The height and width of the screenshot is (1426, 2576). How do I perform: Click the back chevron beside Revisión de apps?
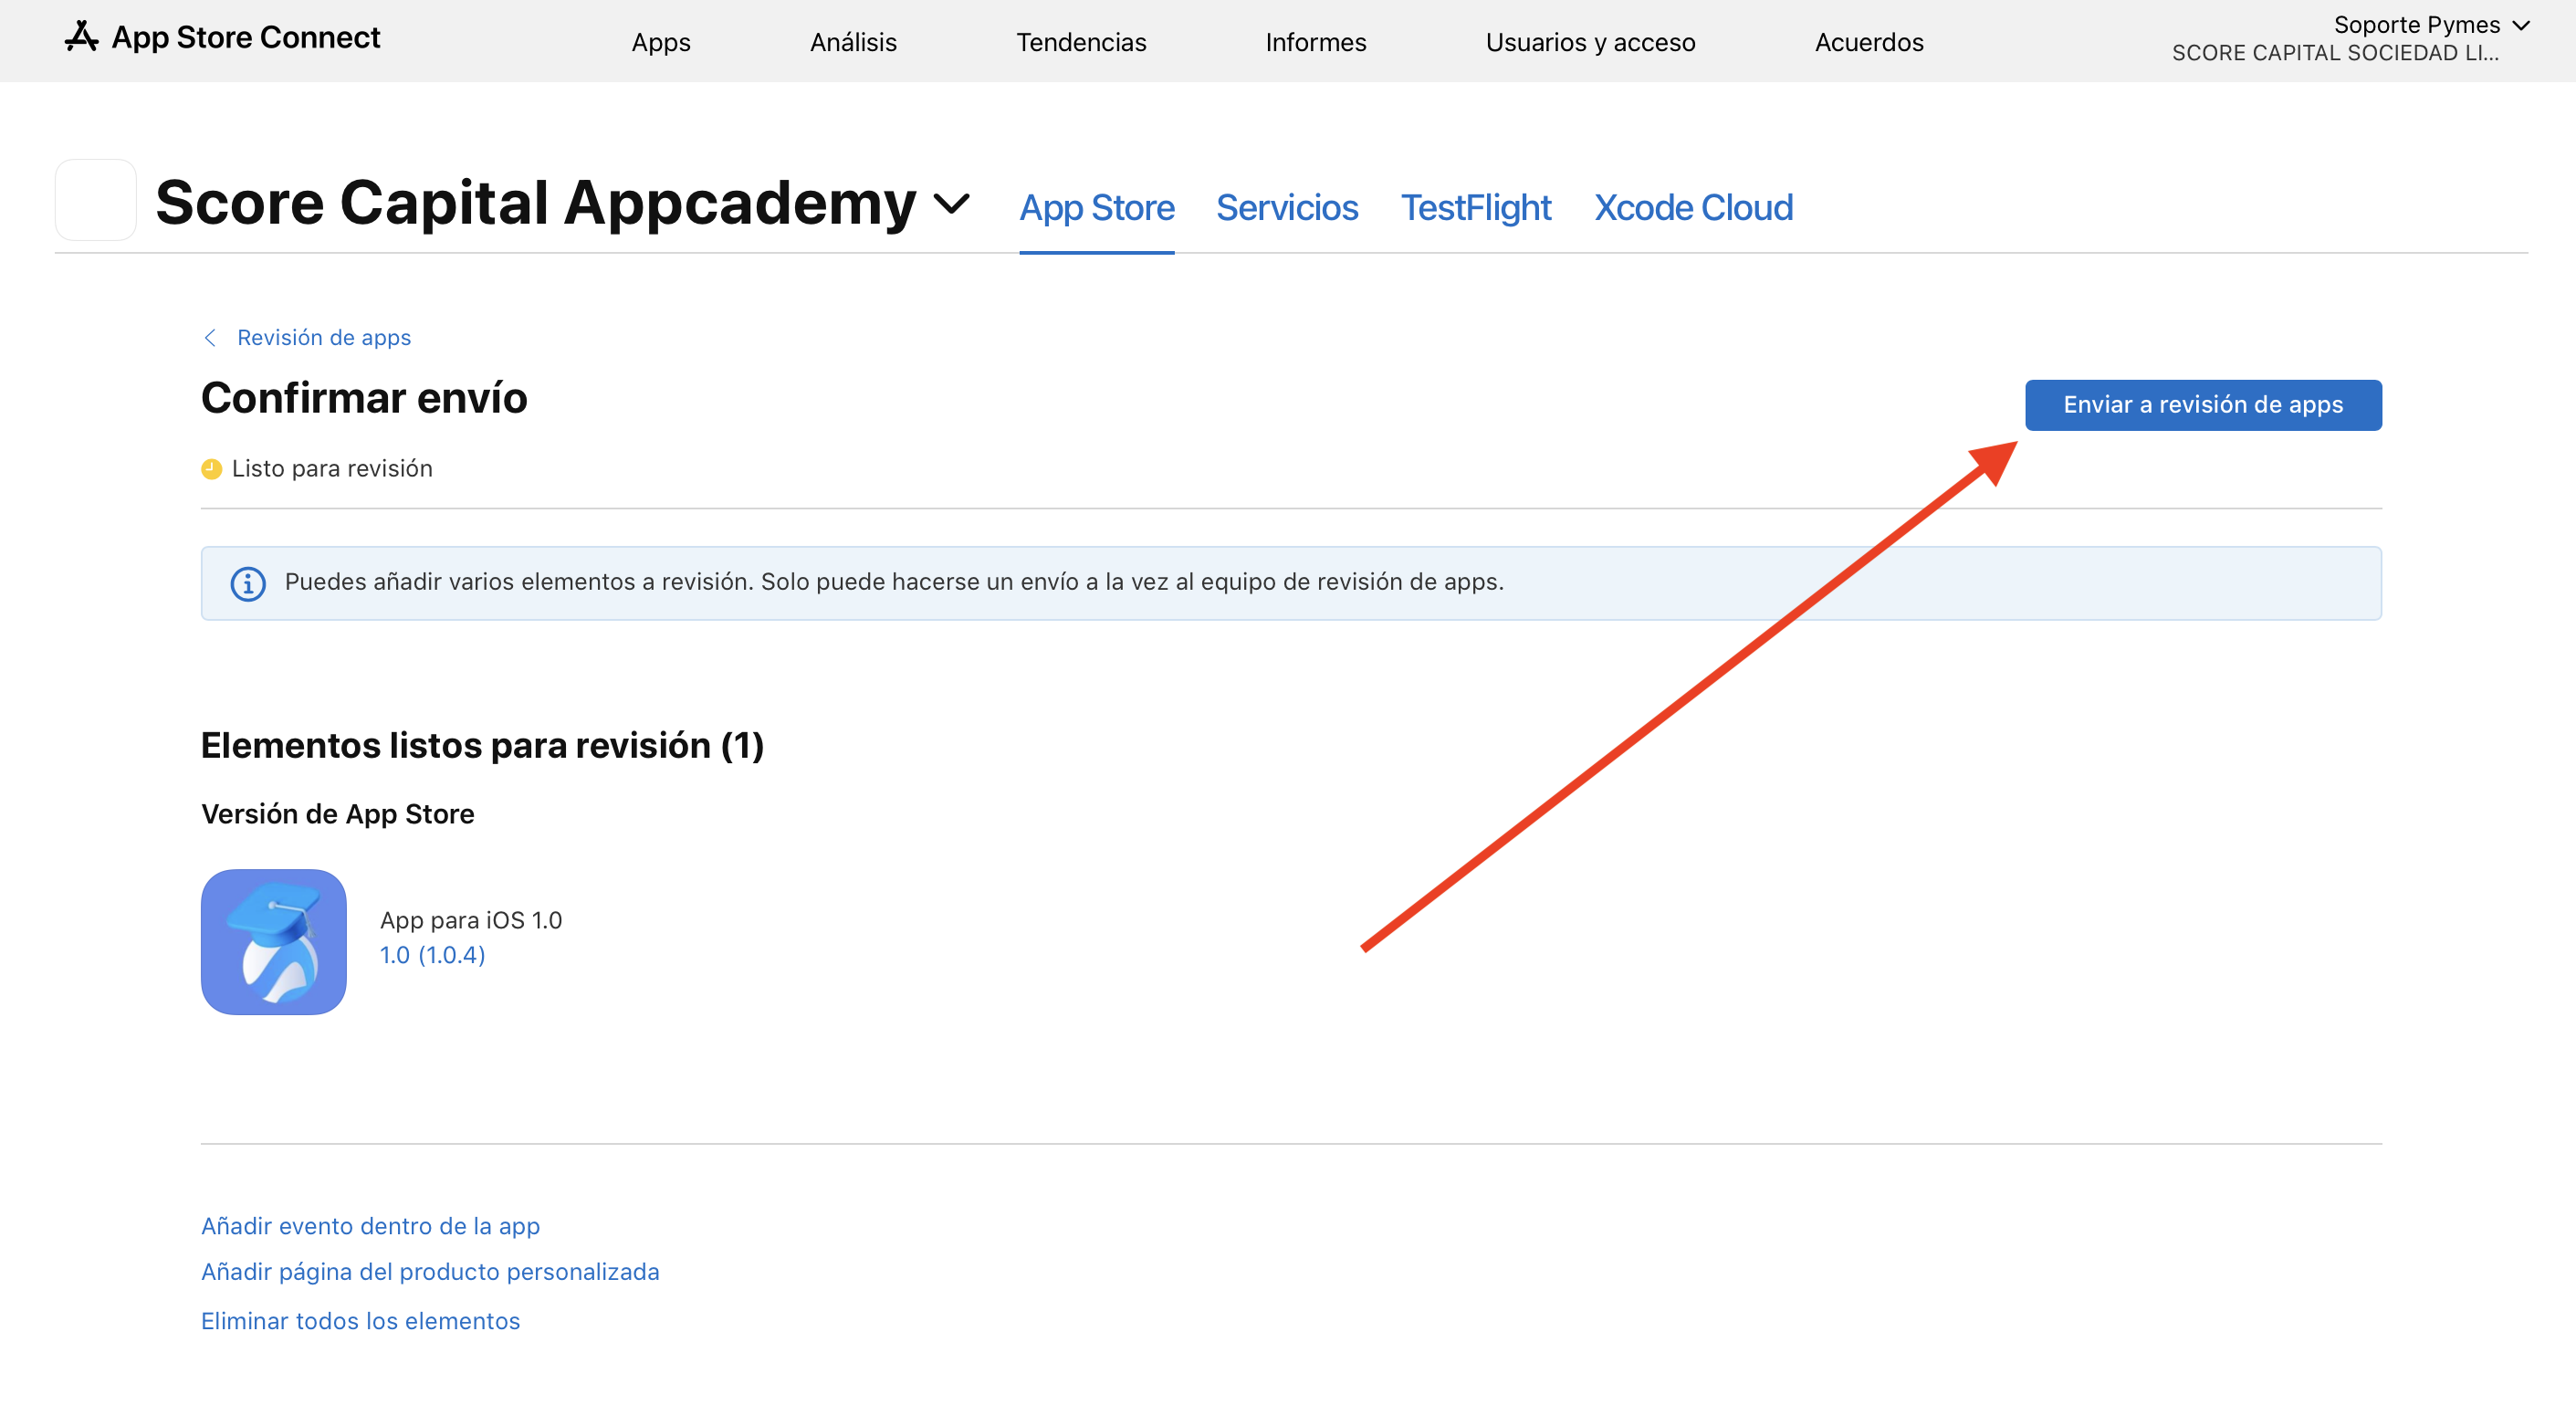click(210, 338)
